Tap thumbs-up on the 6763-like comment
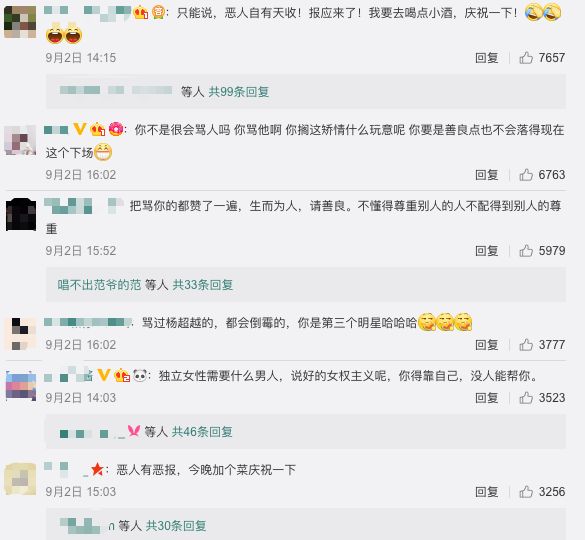This screenshot has width=585, height=540. (526, 175)
